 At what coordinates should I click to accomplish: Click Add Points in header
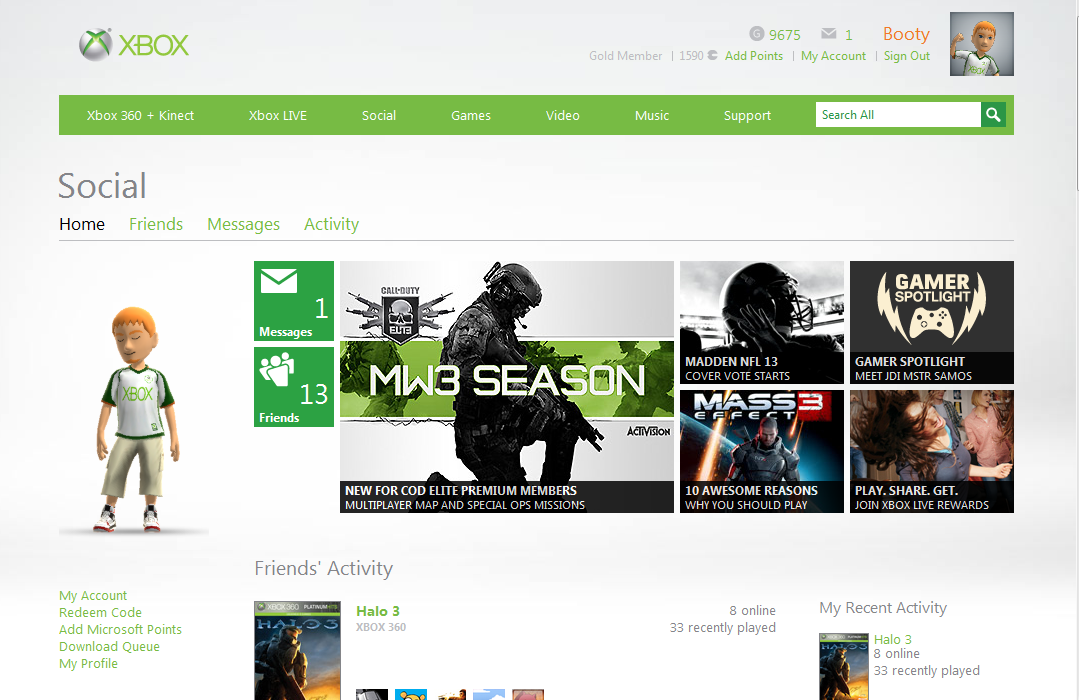click(x=754, y=56)
